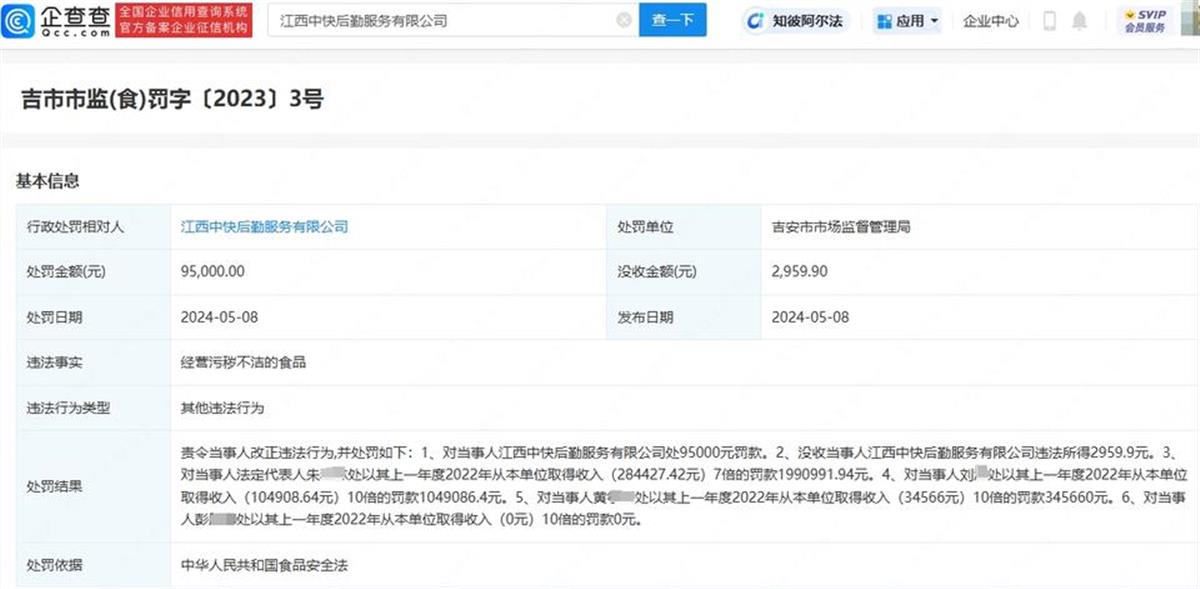Click the 2,959.90 confiscated amount value
This screenshot has width=1200, height=589.
799,271
